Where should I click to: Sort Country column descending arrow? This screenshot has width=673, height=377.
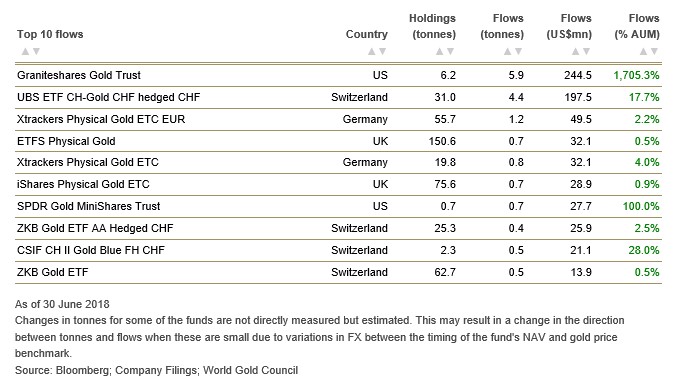383,52
